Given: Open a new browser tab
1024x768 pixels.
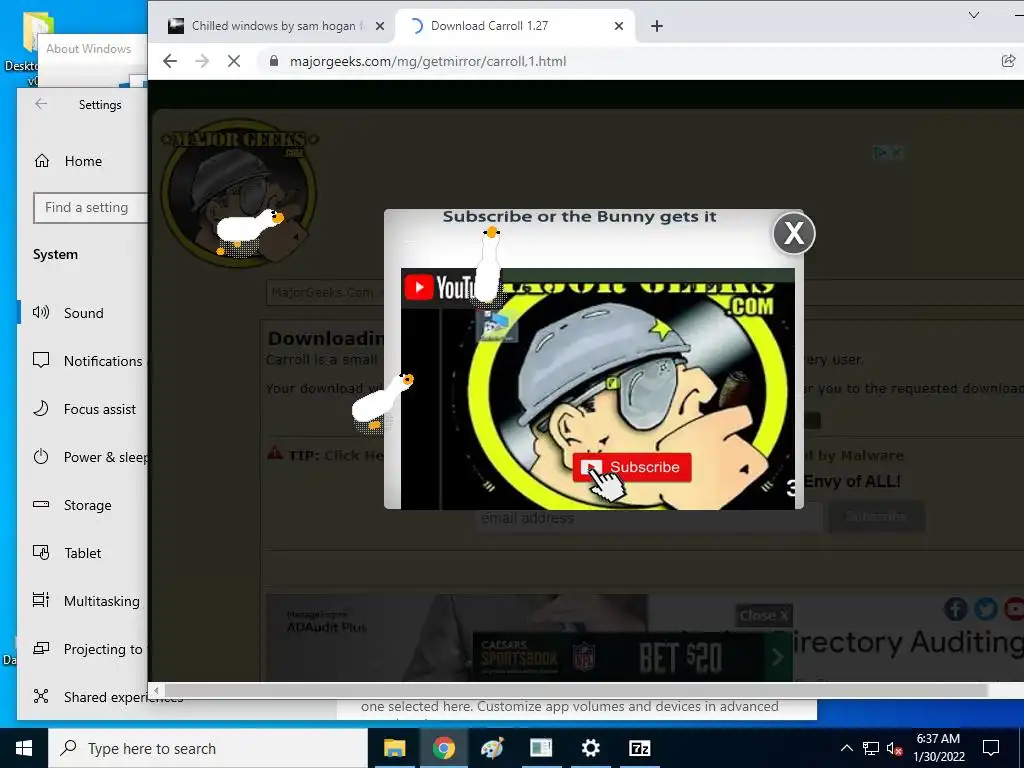Looking at the screenshot, I should pyautogui.click(x=657, y=26).
